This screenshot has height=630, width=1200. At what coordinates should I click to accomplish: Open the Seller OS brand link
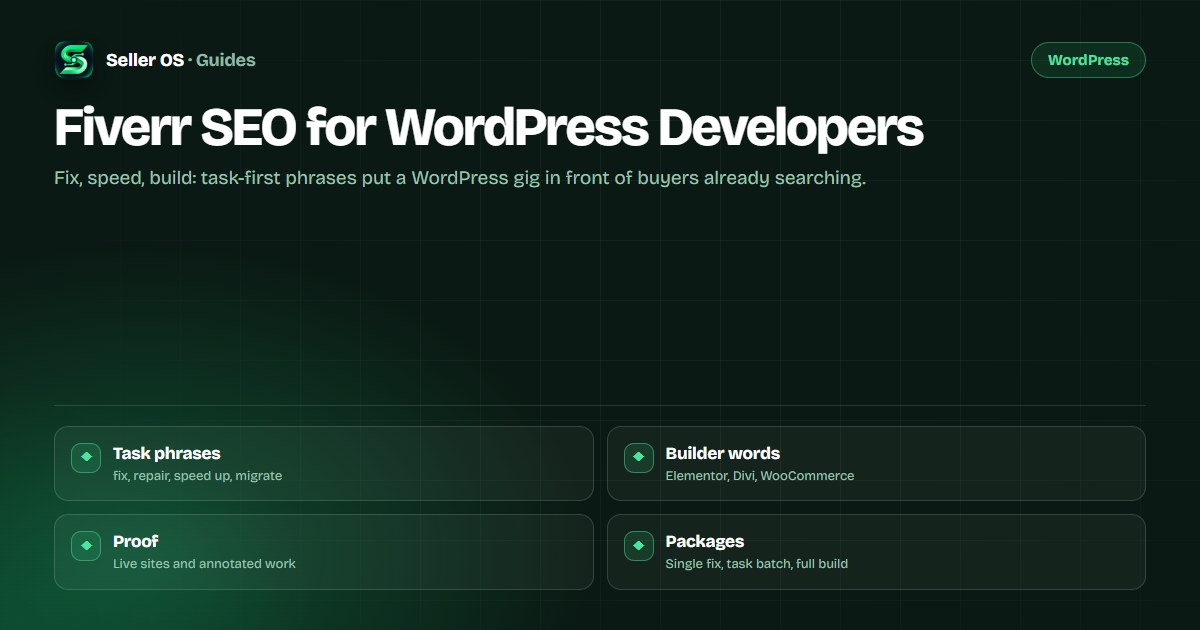(145, 60)
